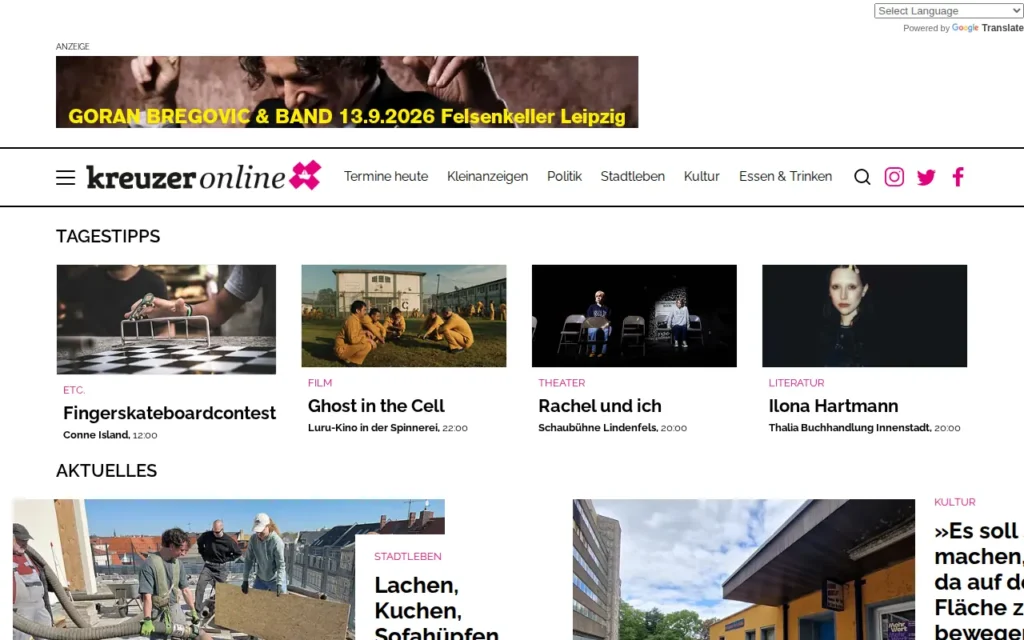Click the FILM category label
The width and height of the screenshot is (1024, 640).
pos(320,383)
